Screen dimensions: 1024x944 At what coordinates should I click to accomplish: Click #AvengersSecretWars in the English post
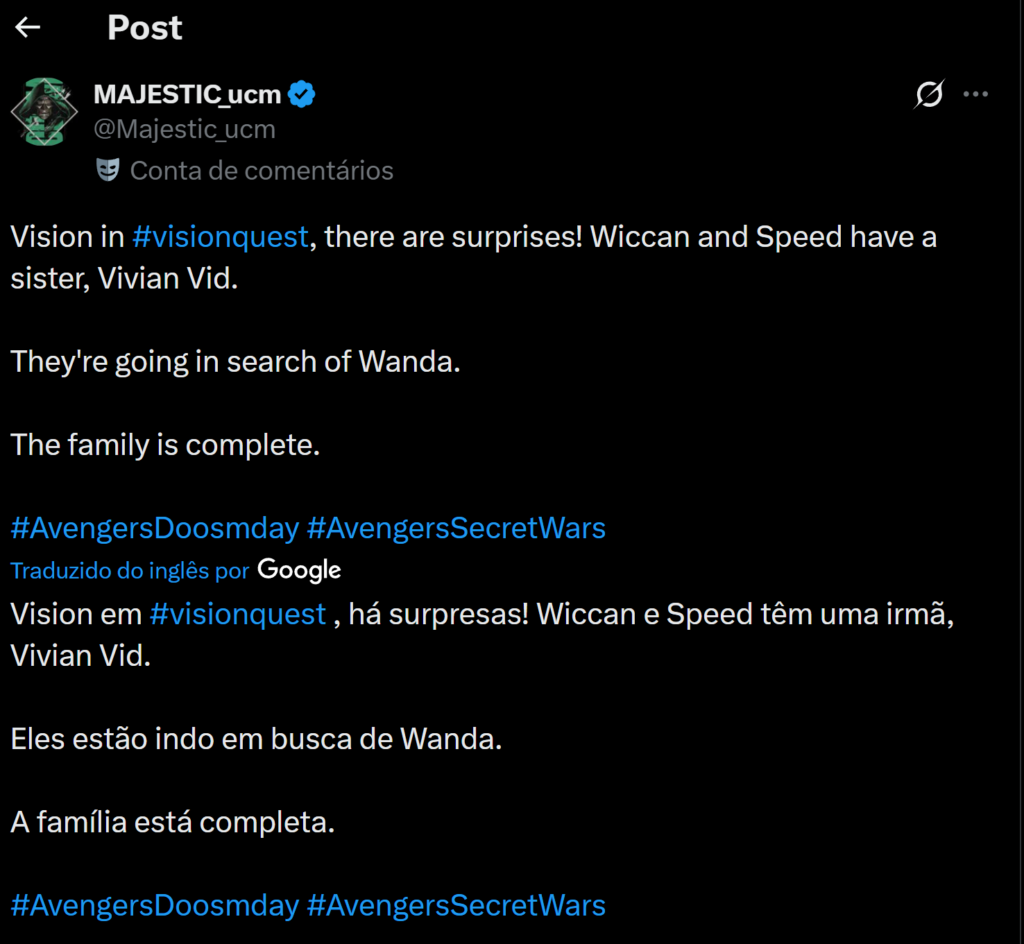[x=457, y=528]
